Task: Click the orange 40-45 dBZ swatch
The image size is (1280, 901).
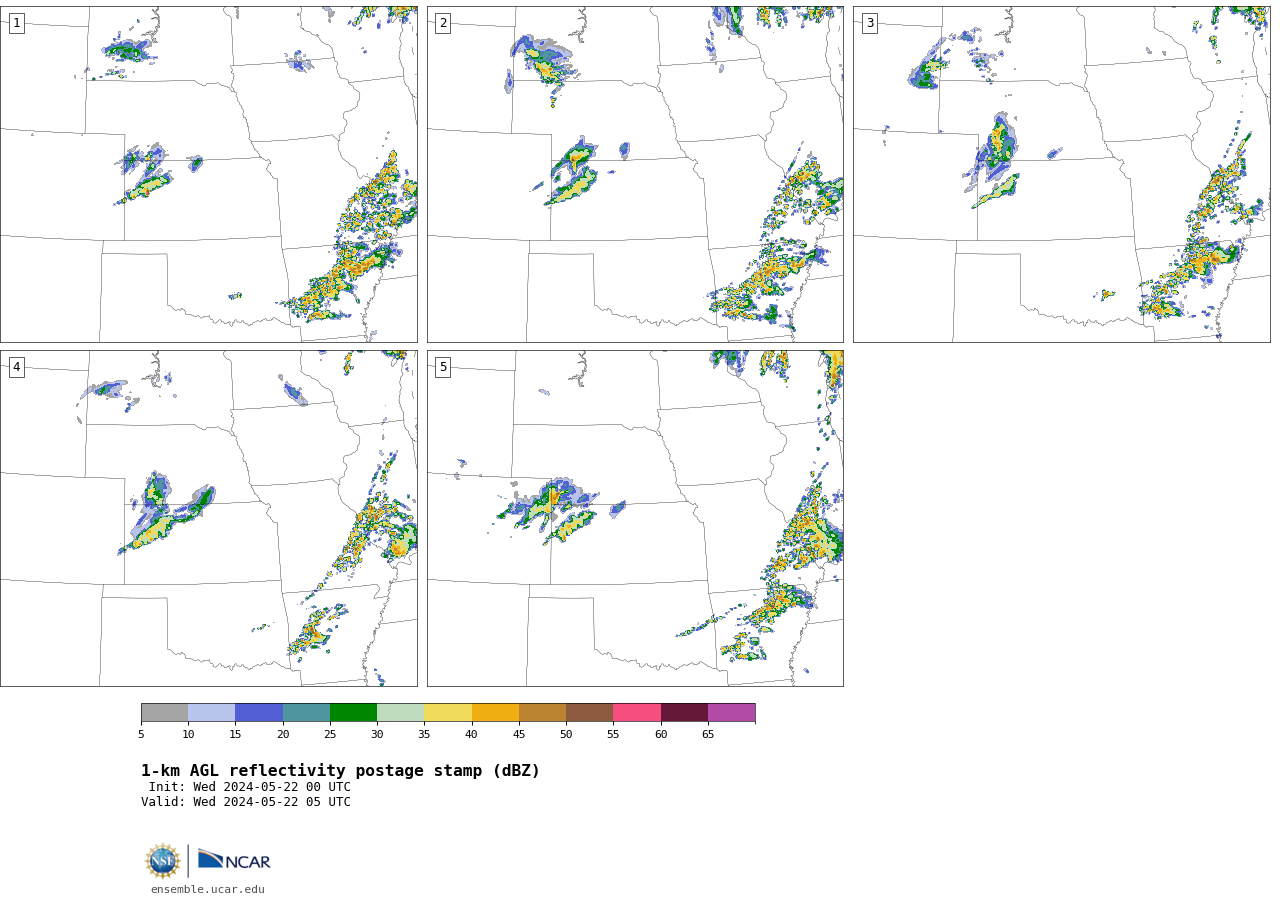Action: pos(495,712)
